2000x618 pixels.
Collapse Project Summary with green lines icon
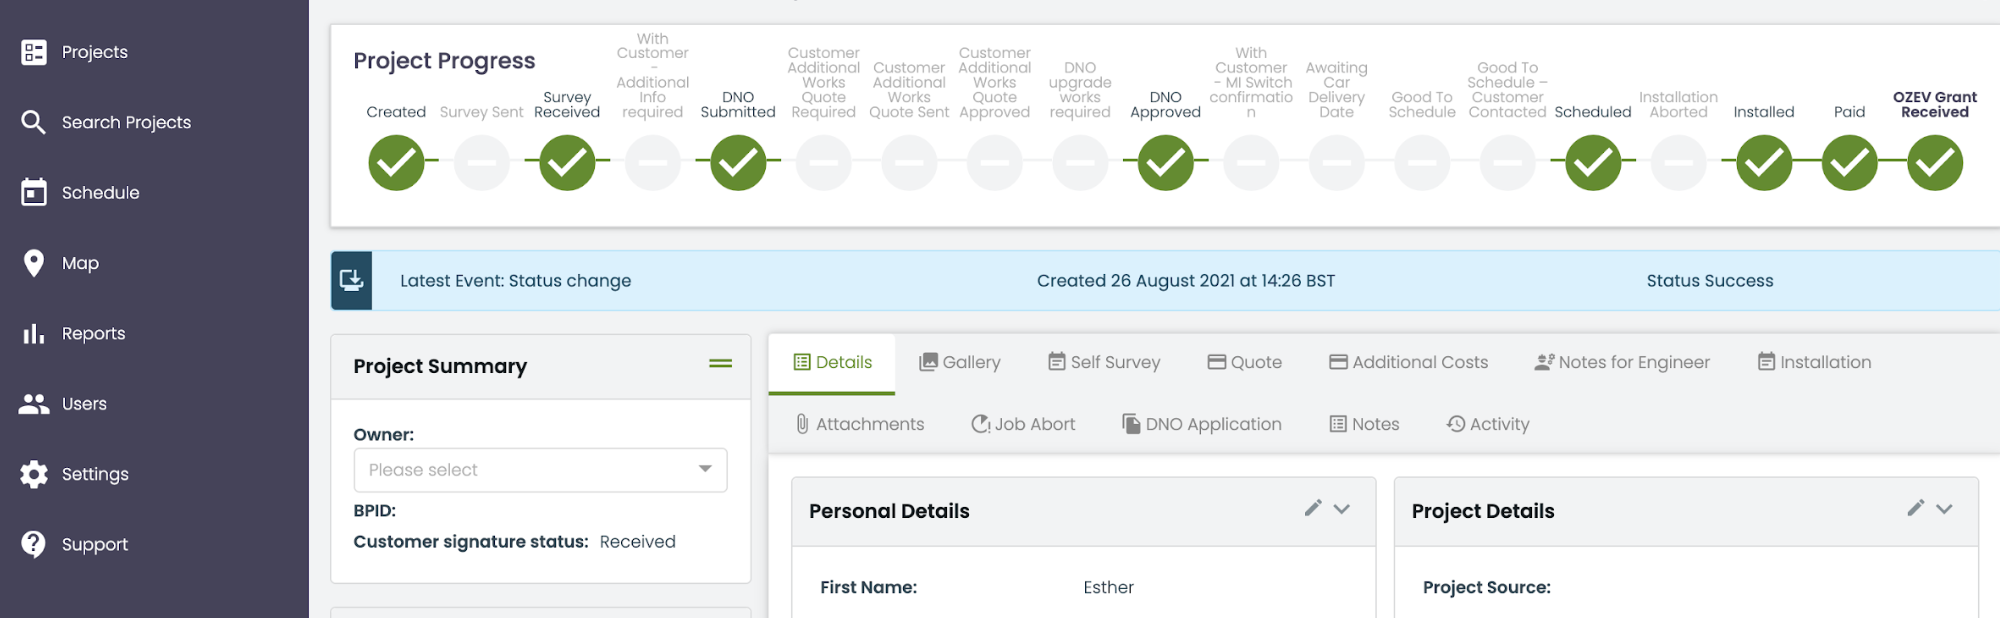coord(720,364)
